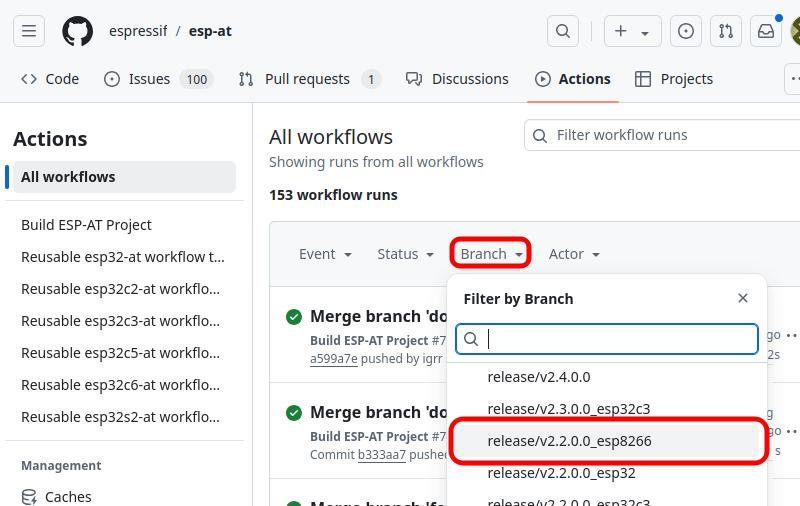
Task: Open the hamburger navigation menu
Action: coord(29,31)
